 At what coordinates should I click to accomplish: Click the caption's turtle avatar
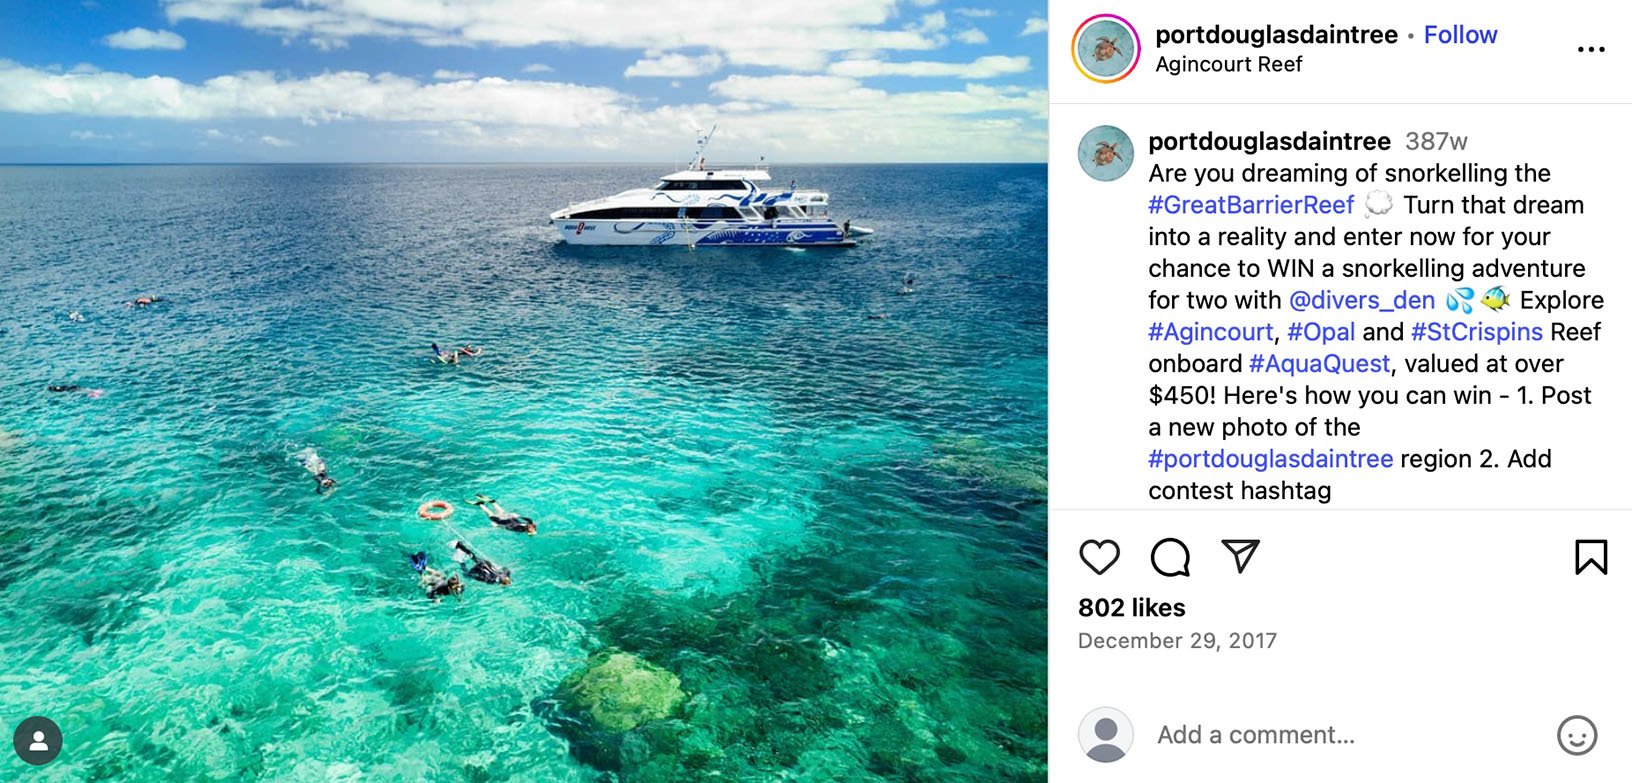point(1106,154)
